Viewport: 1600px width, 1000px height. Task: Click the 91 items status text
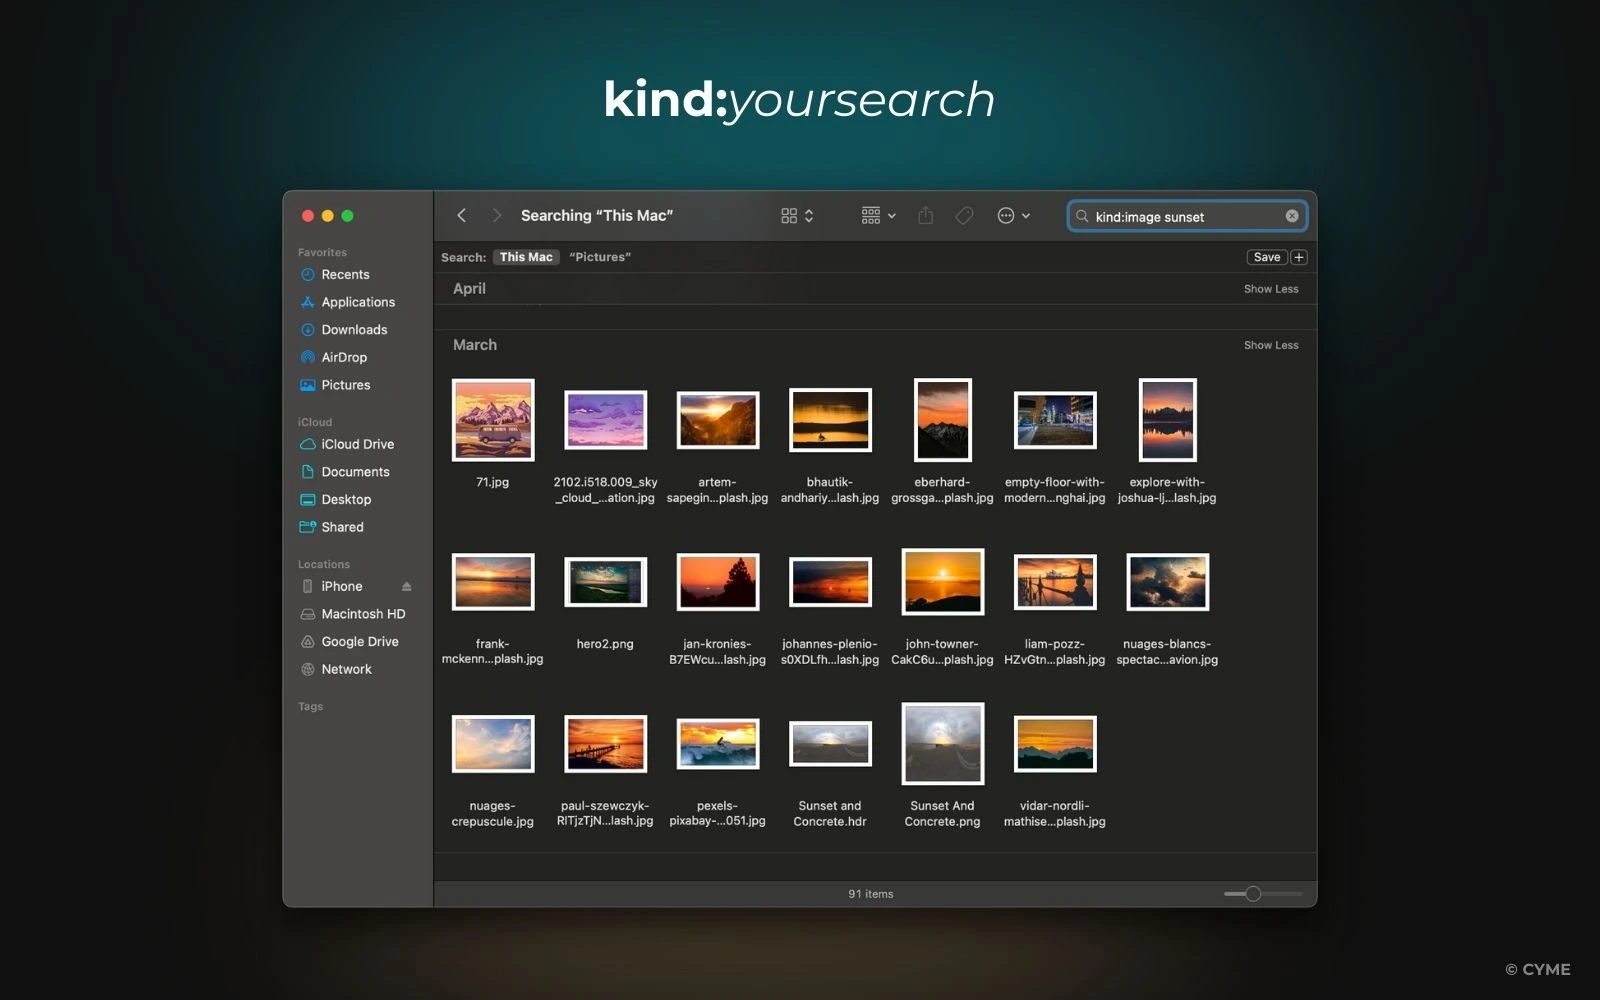tap(871, 894)
